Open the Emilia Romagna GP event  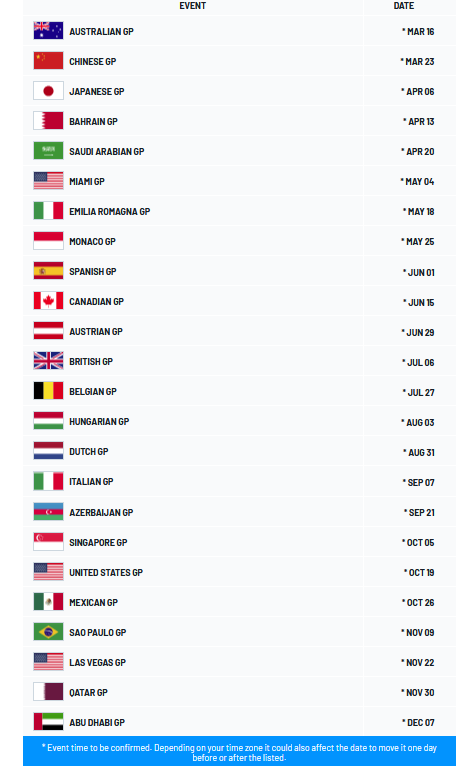click(109, 212)
